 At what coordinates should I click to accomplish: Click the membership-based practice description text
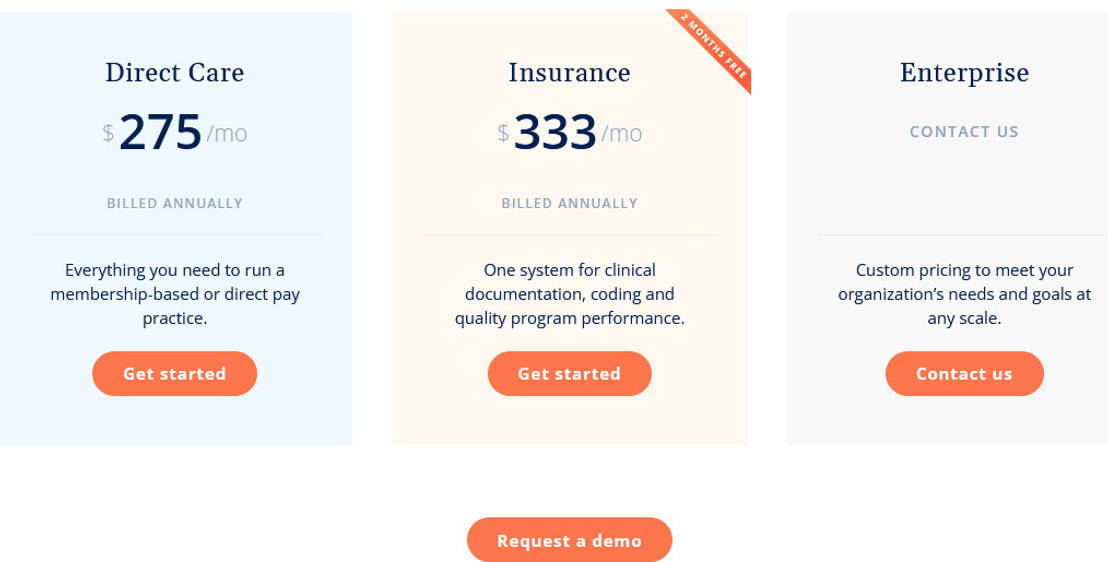[x=175, y=294]
